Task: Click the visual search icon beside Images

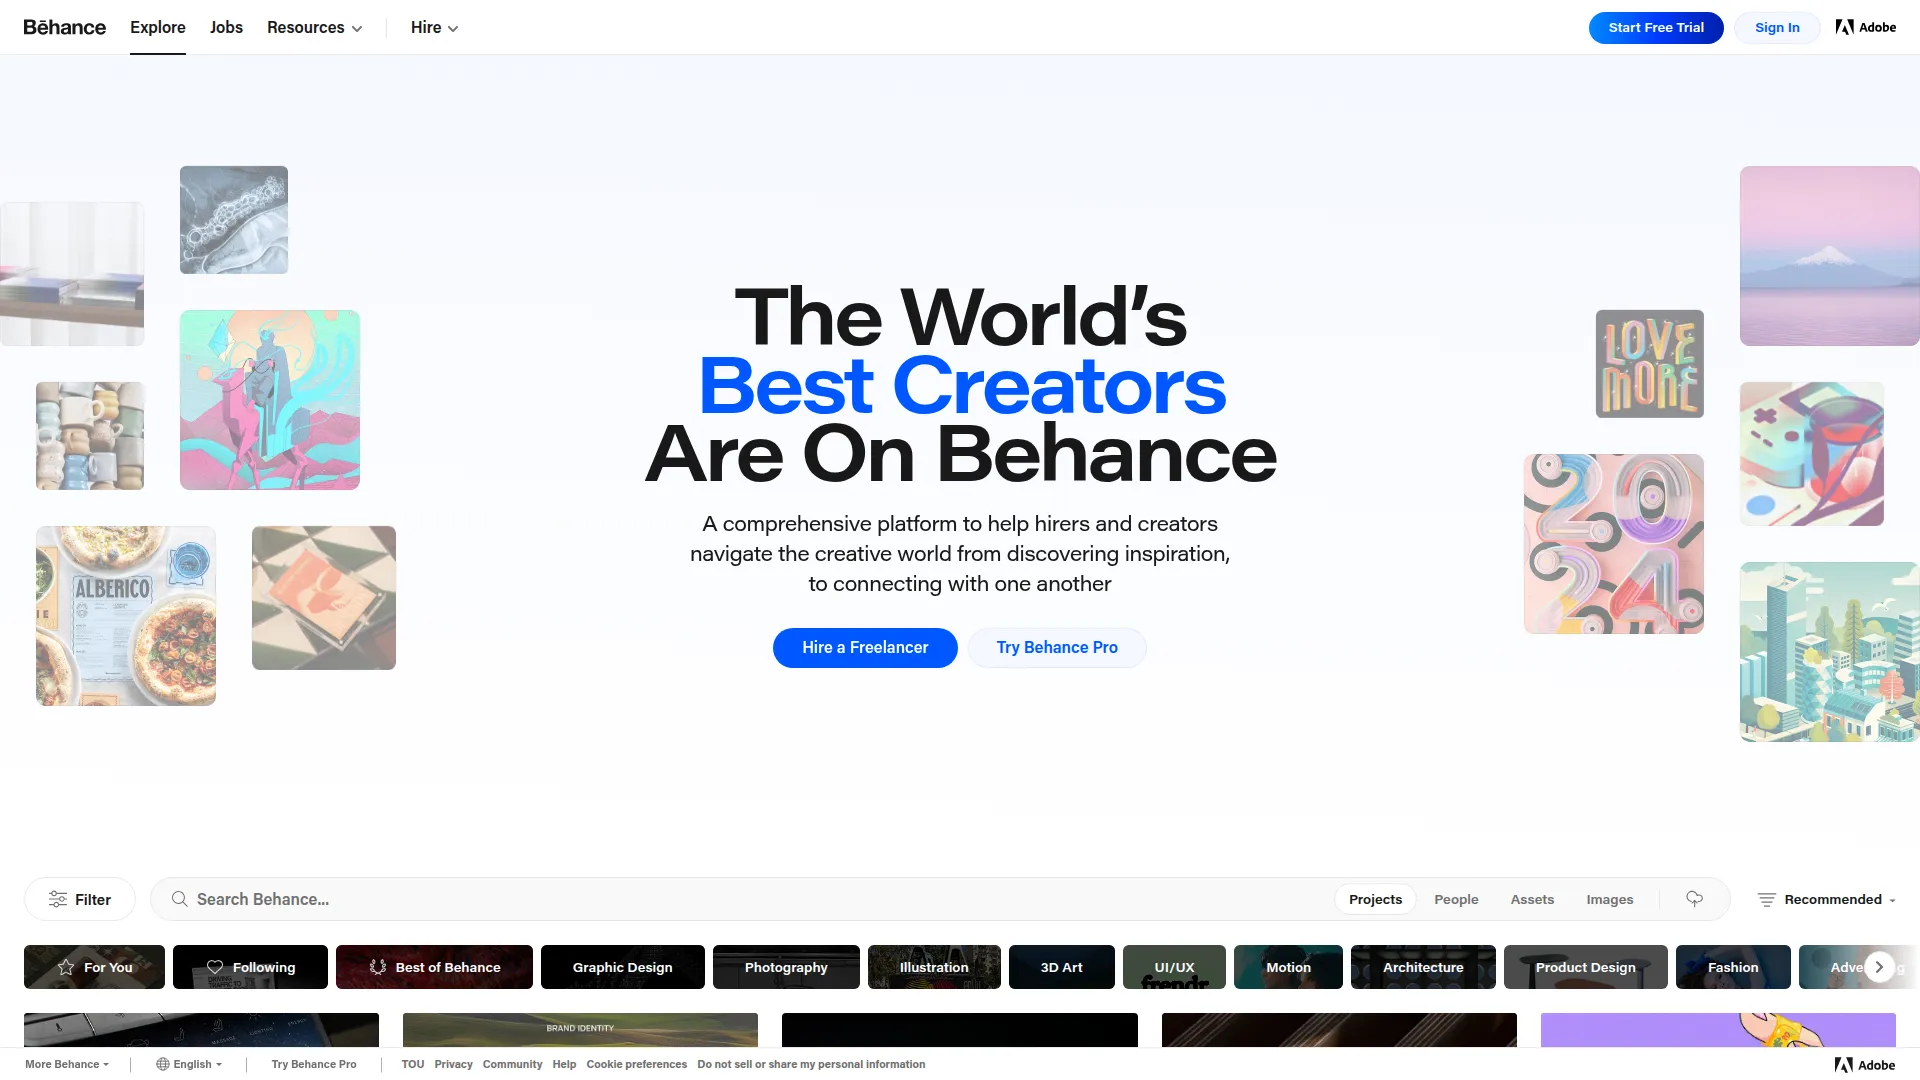Action: (1694, 899)
